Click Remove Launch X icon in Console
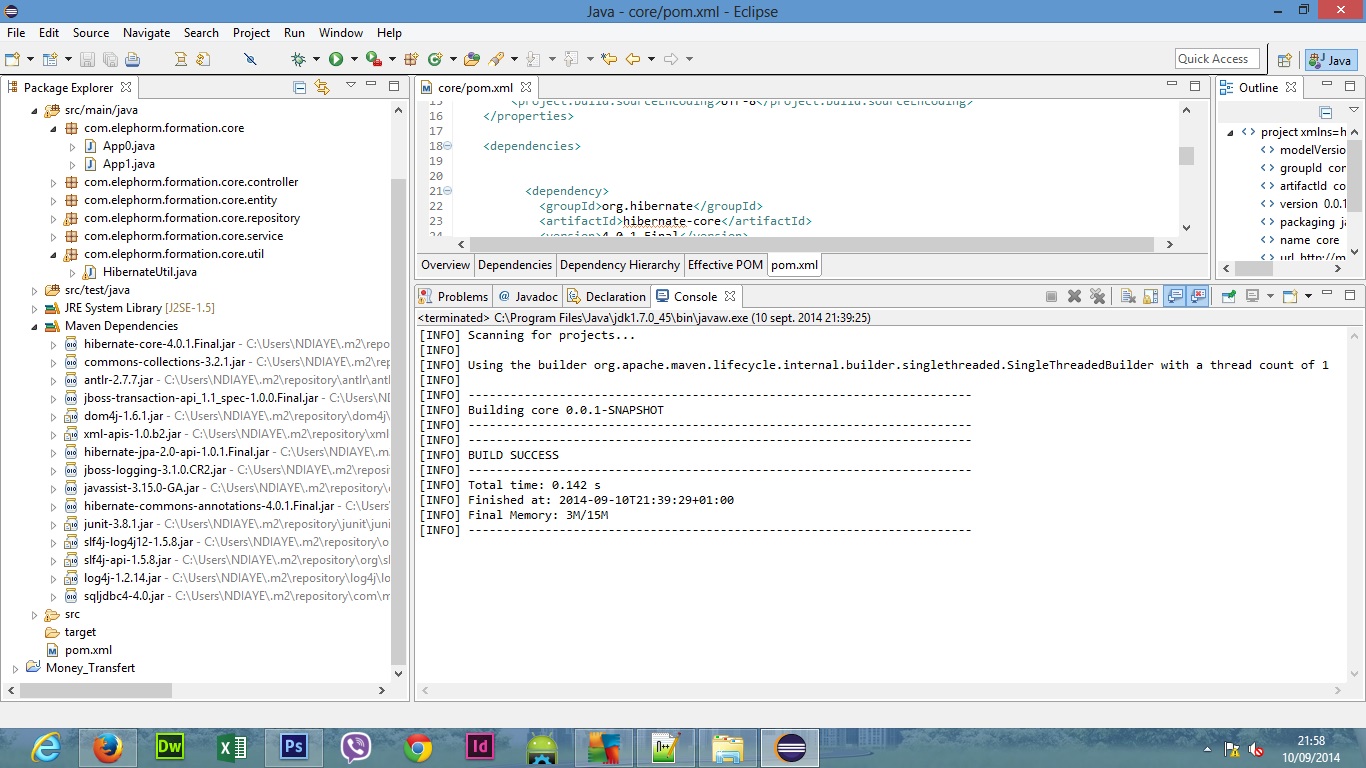1366x768 pixels. pyautogui.click(x=1074, y=296)
